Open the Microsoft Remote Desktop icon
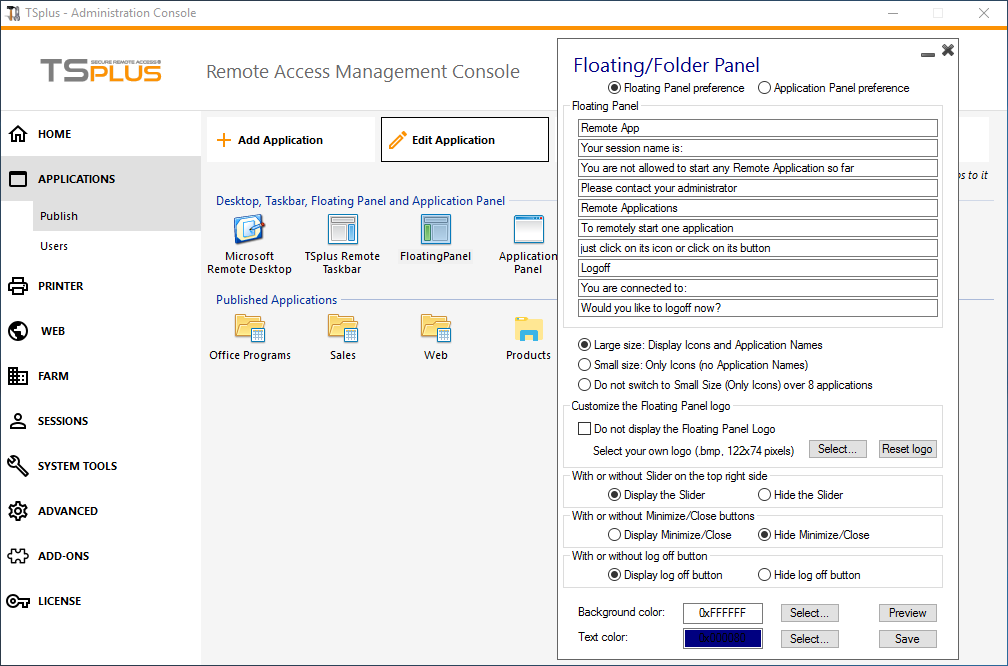The width and height of the screenshot is (1008, 666). coord(249,230)
